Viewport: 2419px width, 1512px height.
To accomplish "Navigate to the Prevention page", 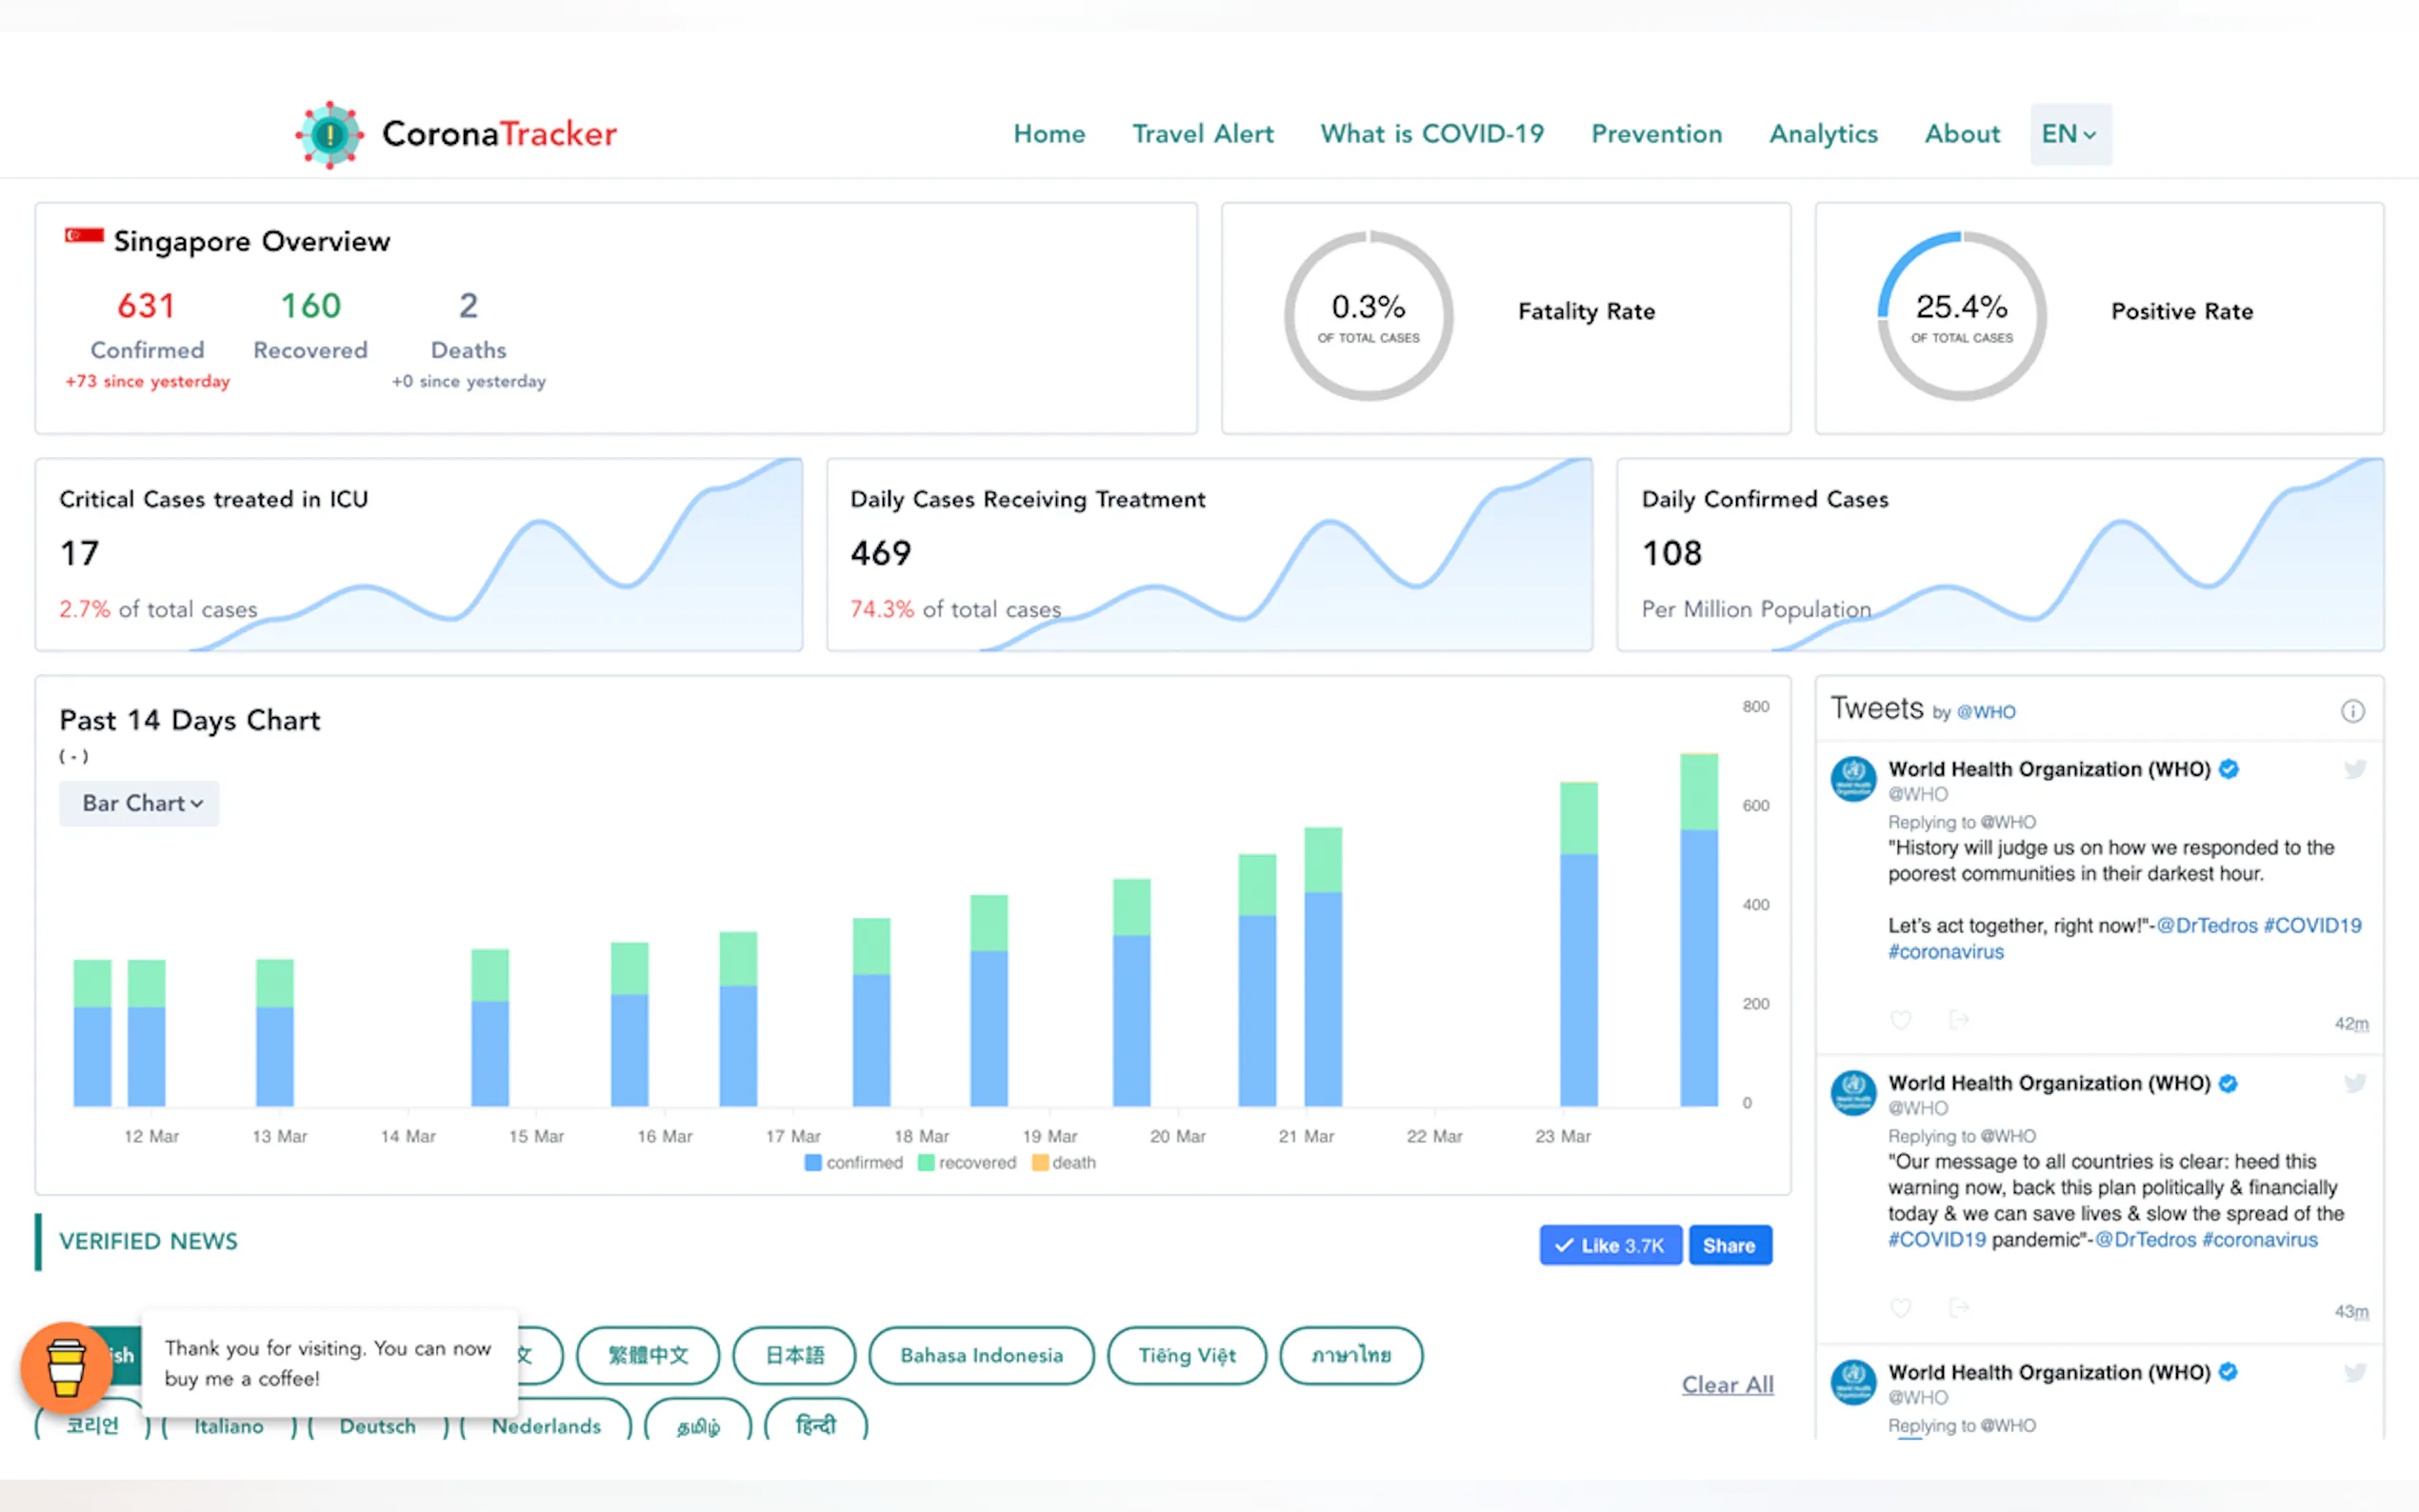I will pyautogui.click(x=1656, y=134).
